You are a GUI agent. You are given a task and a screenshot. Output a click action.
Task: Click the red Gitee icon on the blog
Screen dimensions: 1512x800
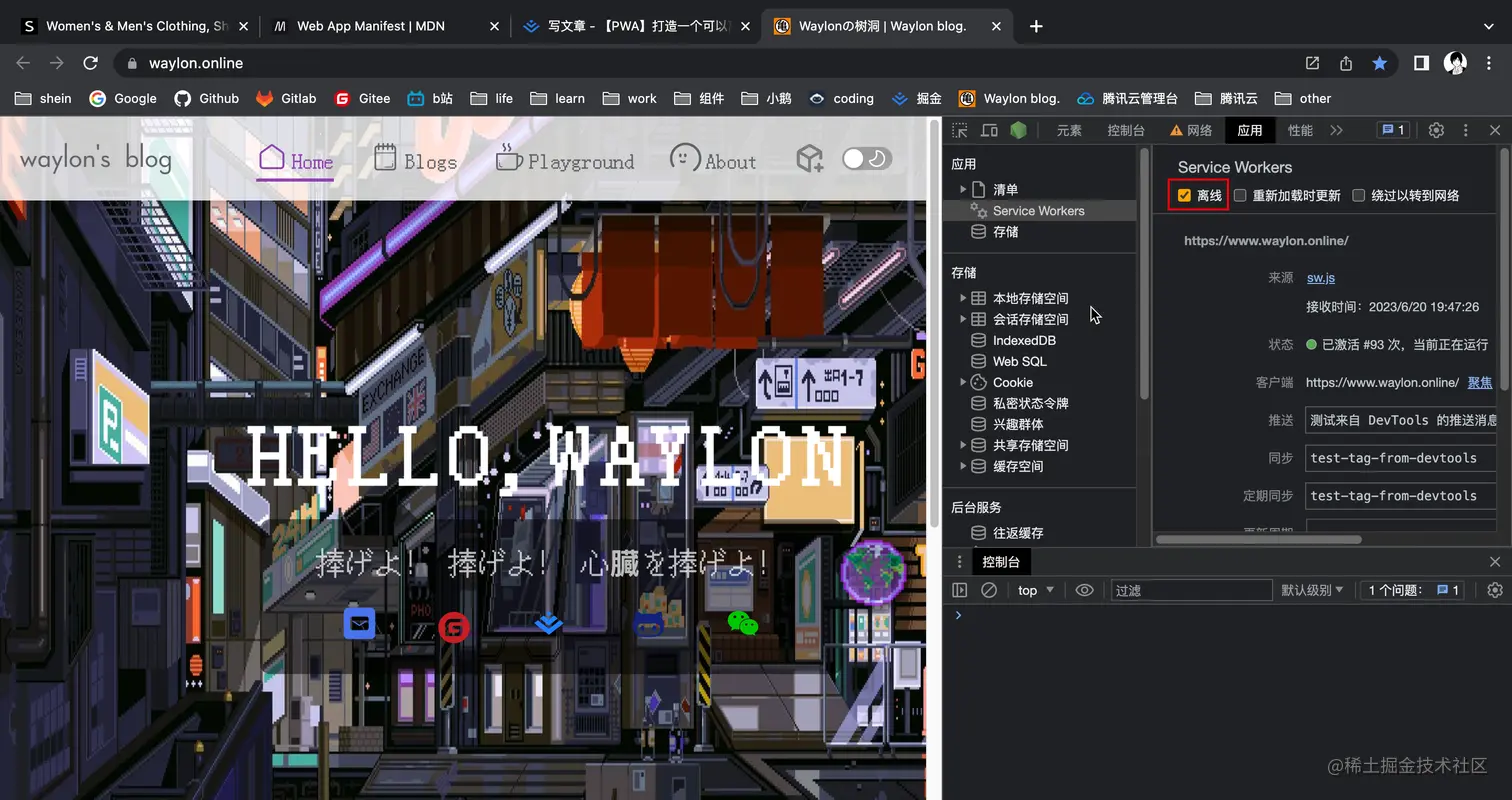click(x=454, y=627)
